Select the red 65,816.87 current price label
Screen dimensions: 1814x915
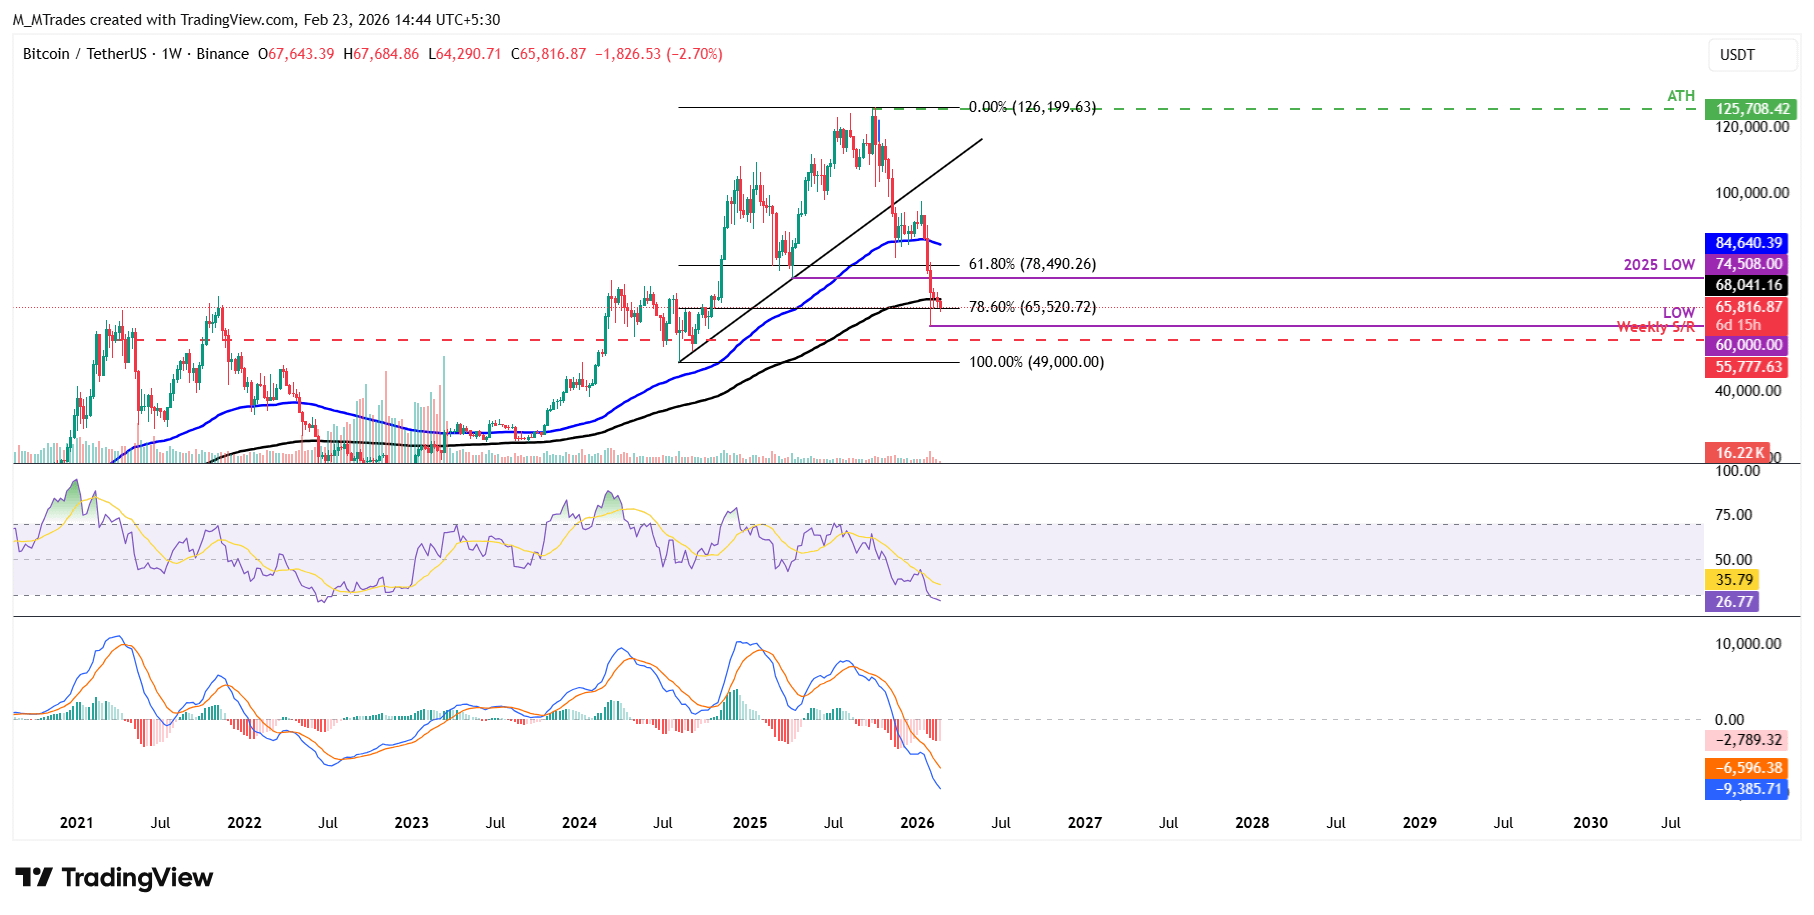click(1746, 307)
